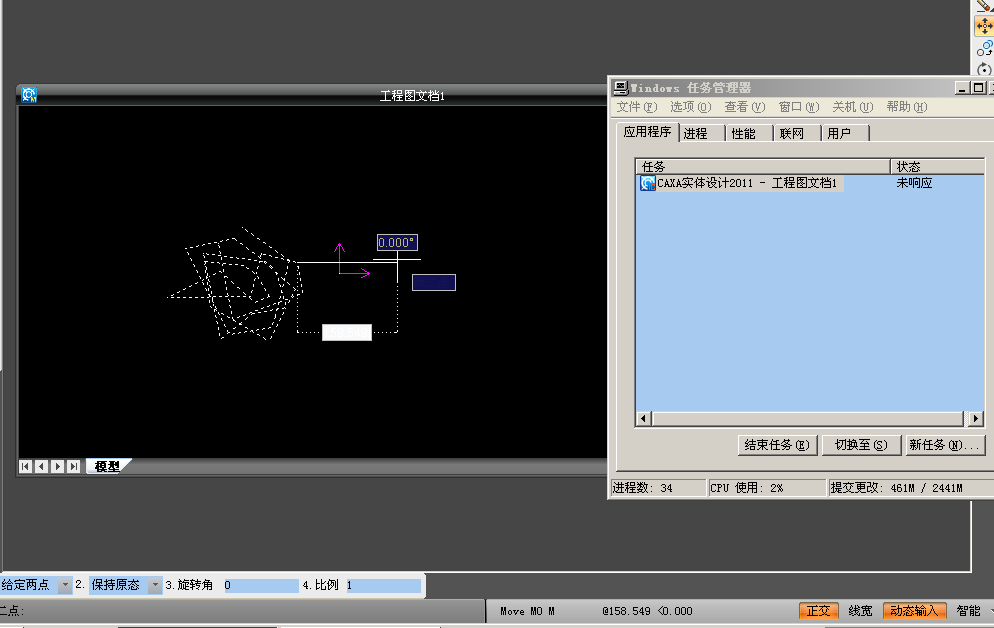Click 结束任务(E) button

coord(777,445)
